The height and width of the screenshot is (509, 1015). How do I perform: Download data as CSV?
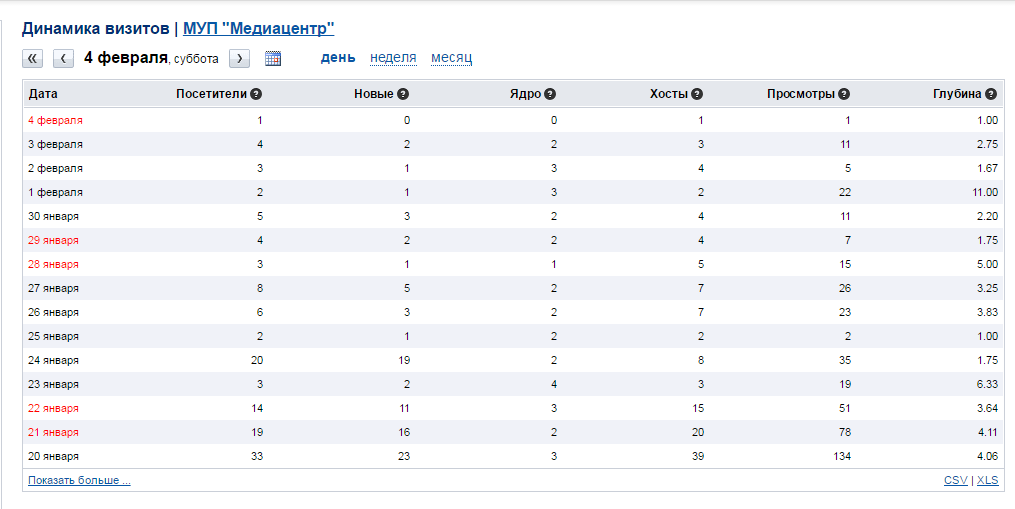955,480
